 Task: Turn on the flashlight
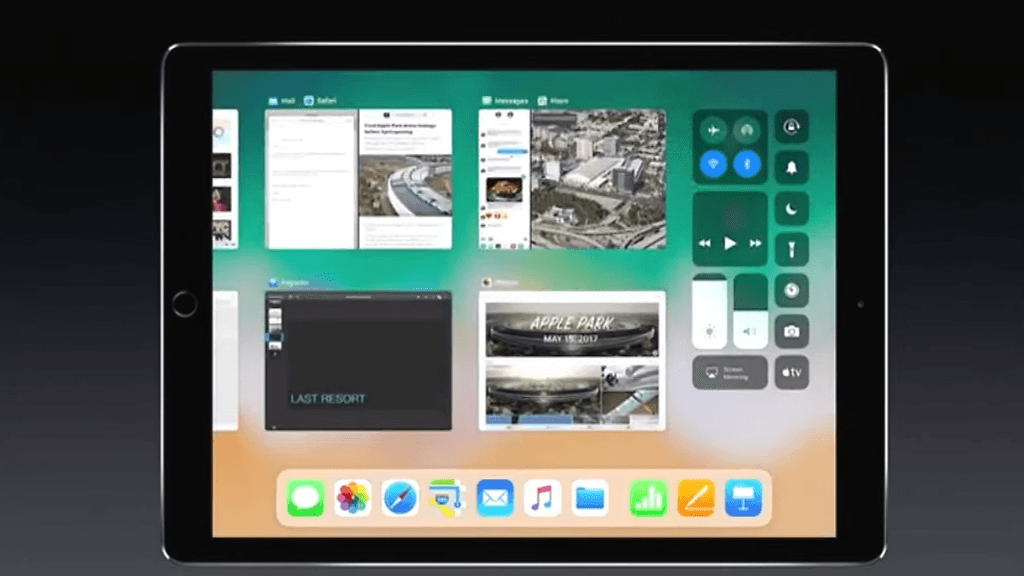tap(791, 249)
